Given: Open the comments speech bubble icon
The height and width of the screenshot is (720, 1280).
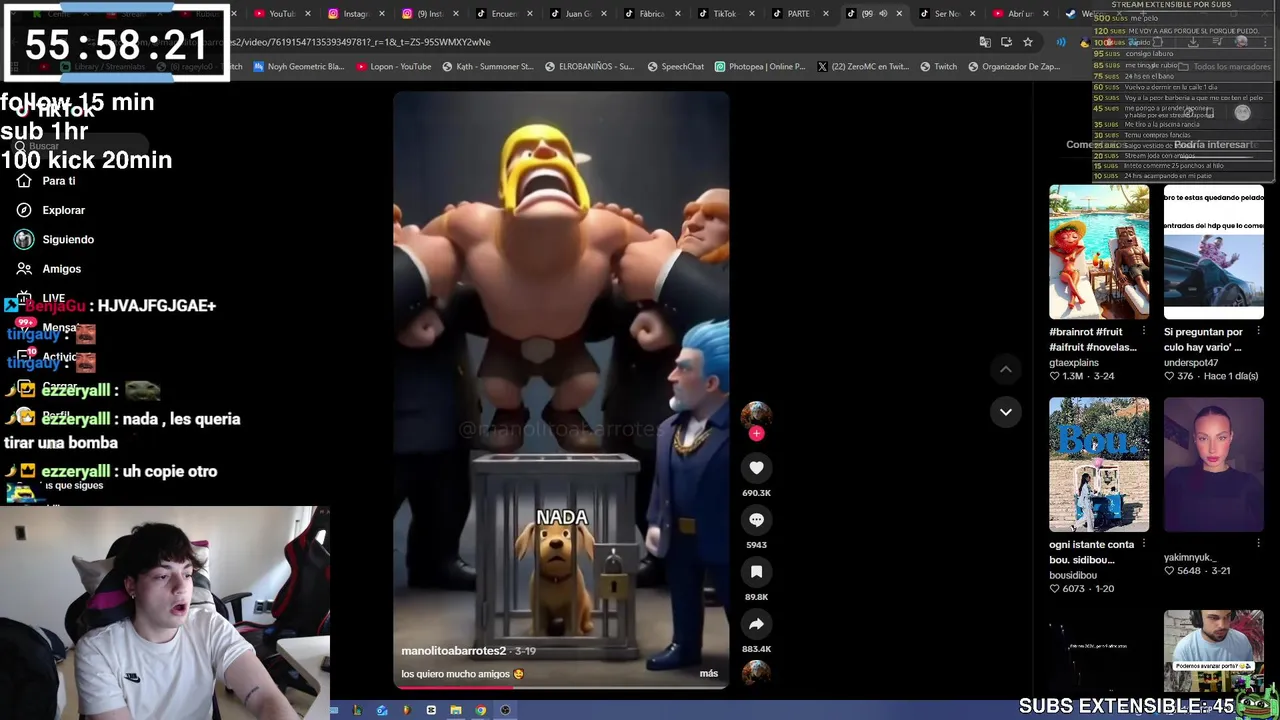Looking at the screenshot, I should [756, 520].
